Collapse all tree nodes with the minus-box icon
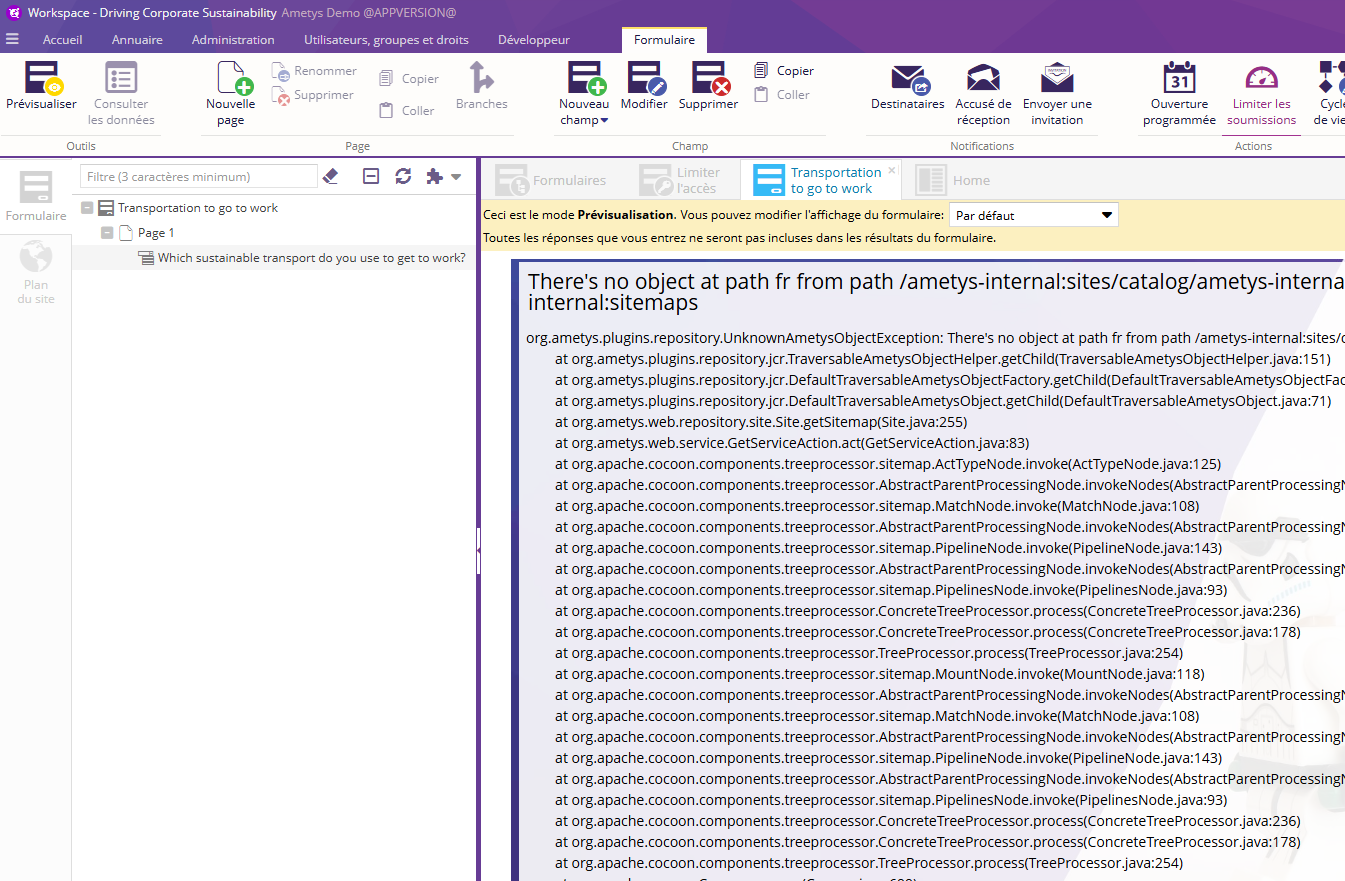1345x881 pixels. pyautogui.click(x=371, y=176)
